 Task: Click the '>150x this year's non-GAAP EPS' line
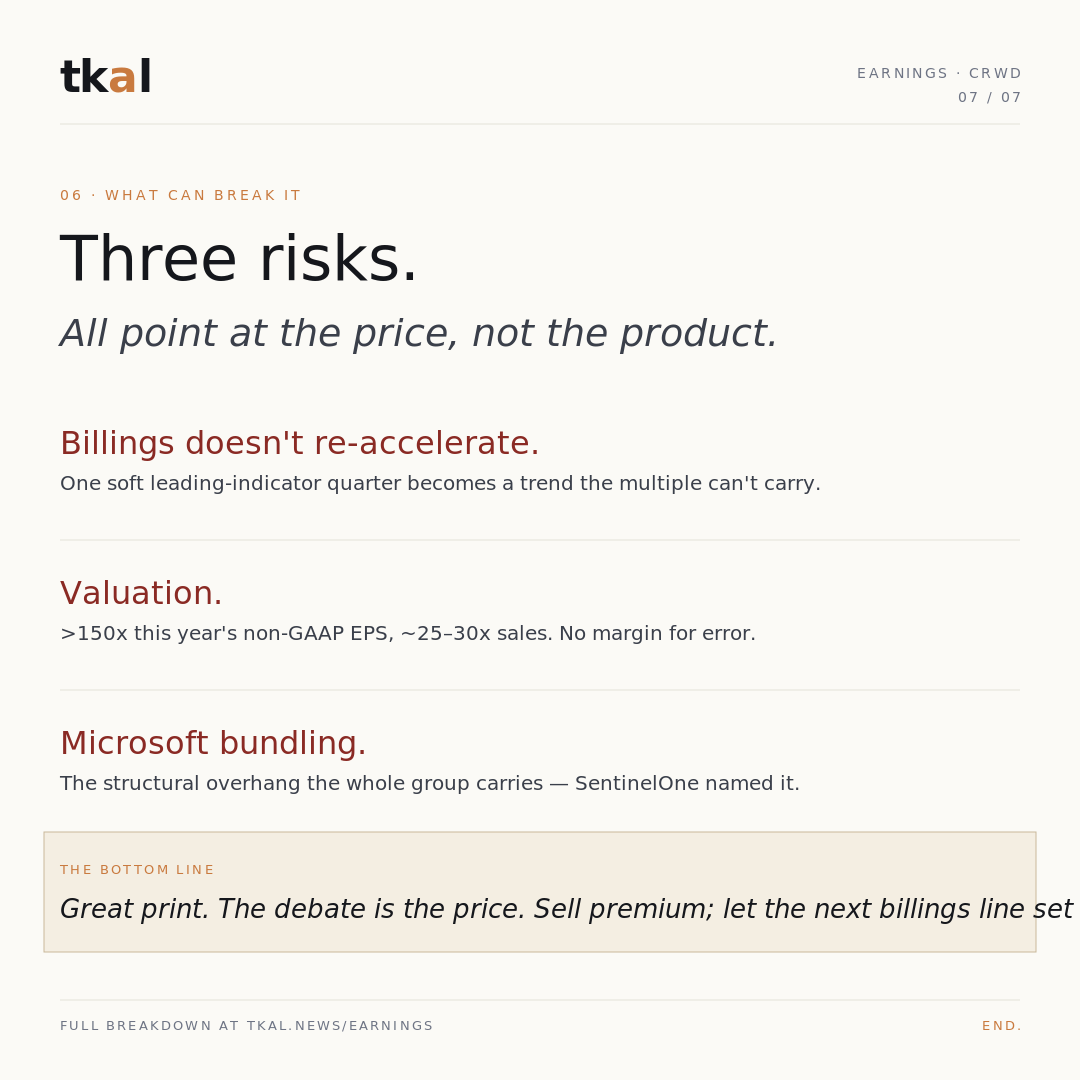pos(408,634)
